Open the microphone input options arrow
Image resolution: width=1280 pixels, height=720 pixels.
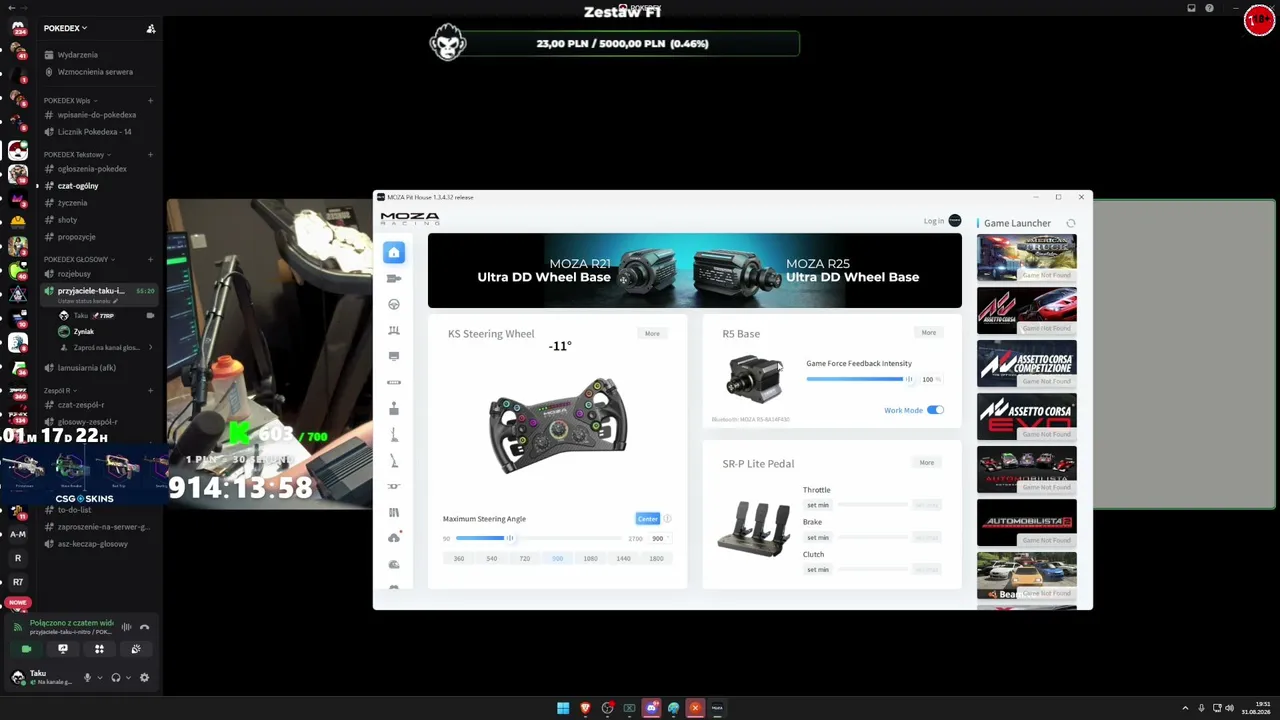99,678
